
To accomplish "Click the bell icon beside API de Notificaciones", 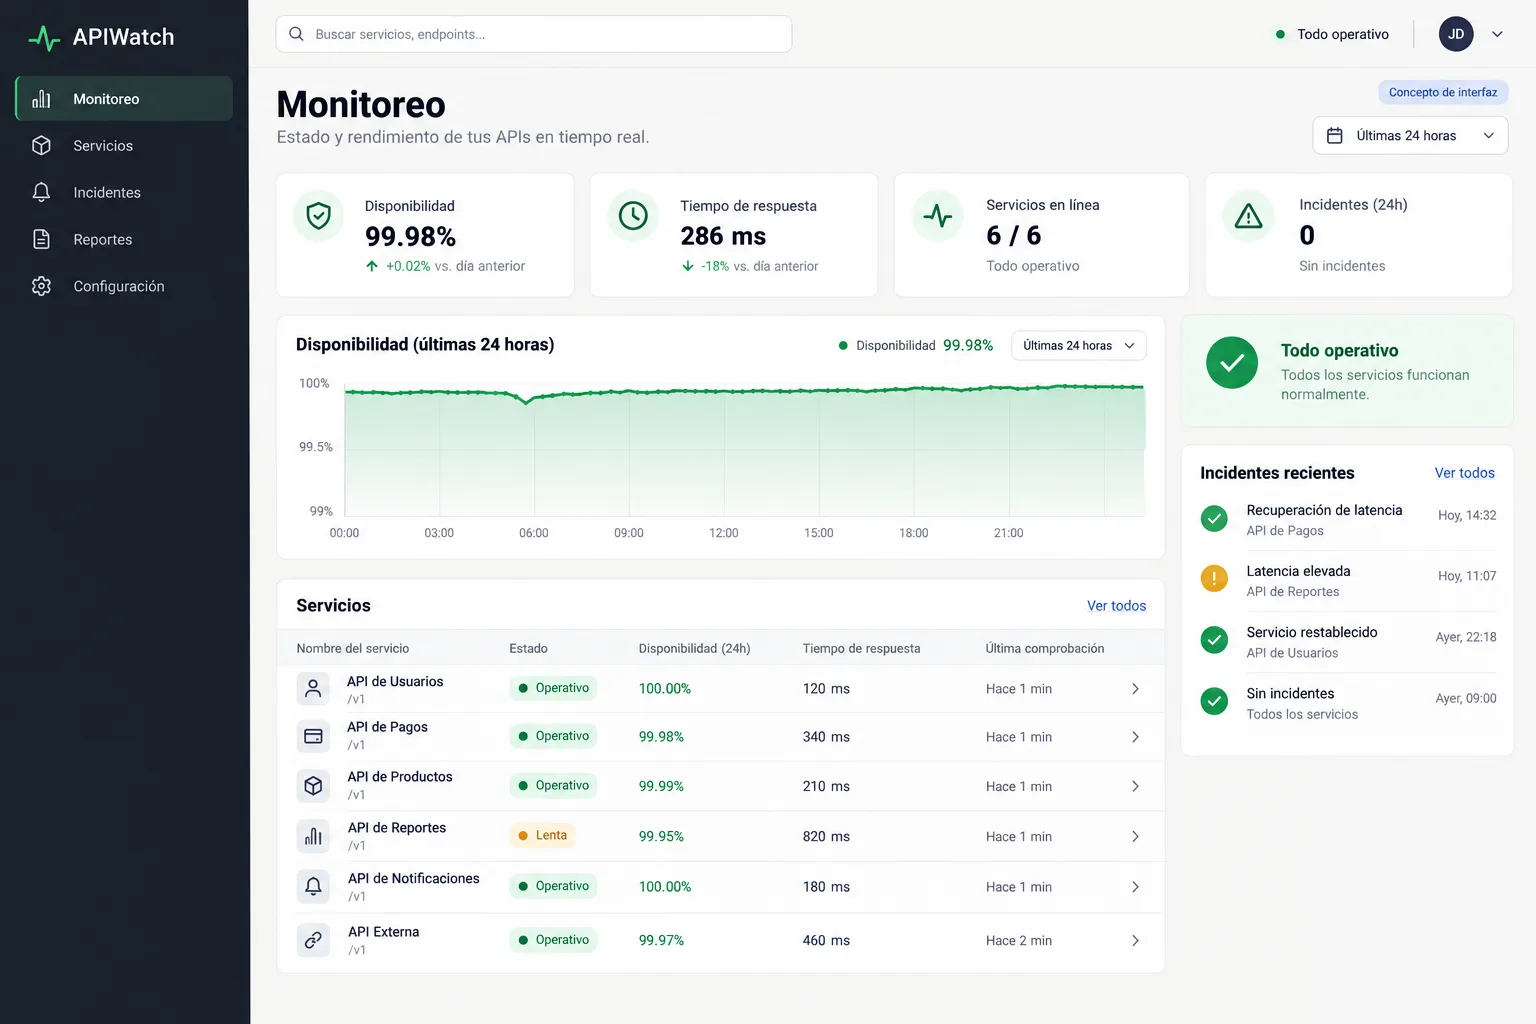I will 313,886.
